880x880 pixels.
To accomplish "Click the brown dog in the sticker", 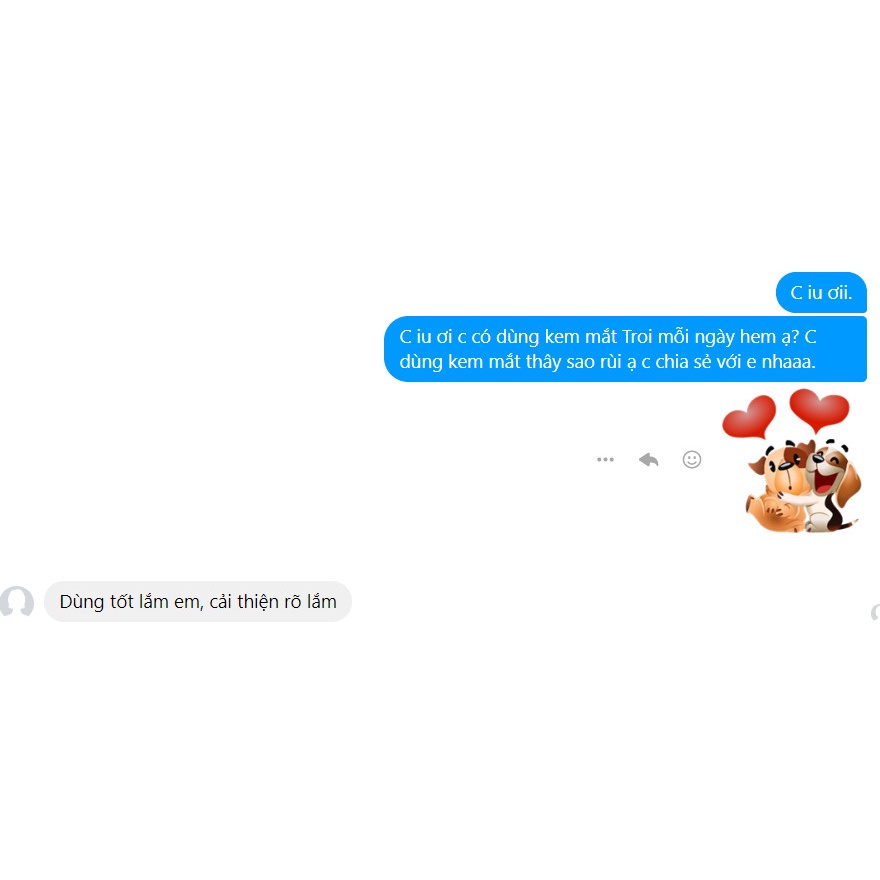I will pos(777,488).
